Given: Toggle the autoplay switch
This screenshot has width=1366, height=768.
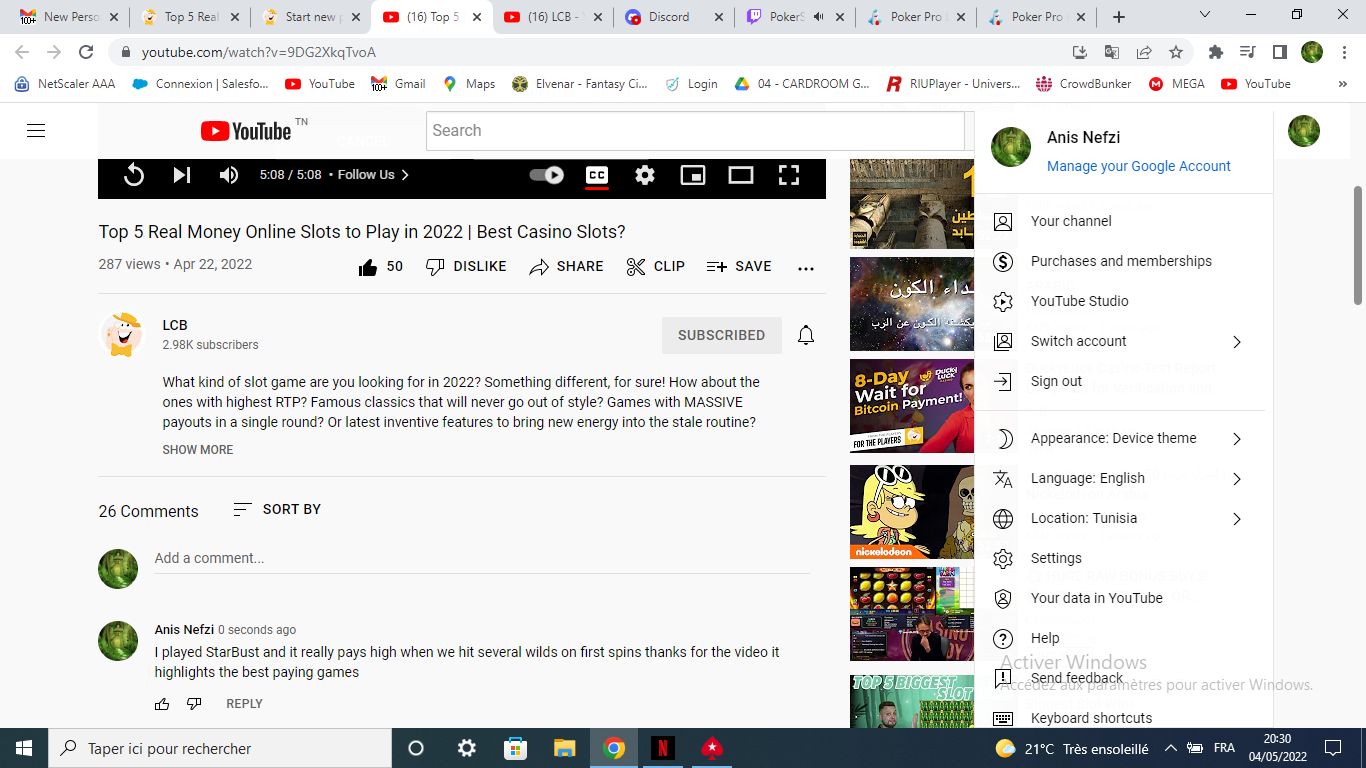Looking at the screenshot, I should tap(547, 175).
